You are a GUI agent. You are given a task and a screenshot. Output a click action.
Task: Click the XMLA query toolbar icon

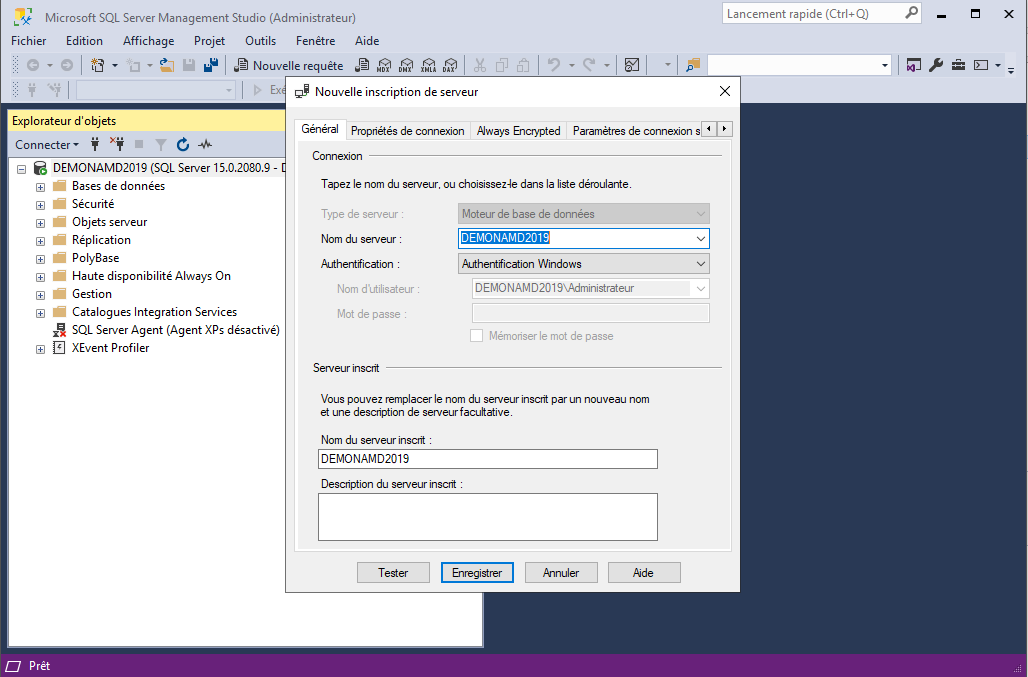point(428,66)
